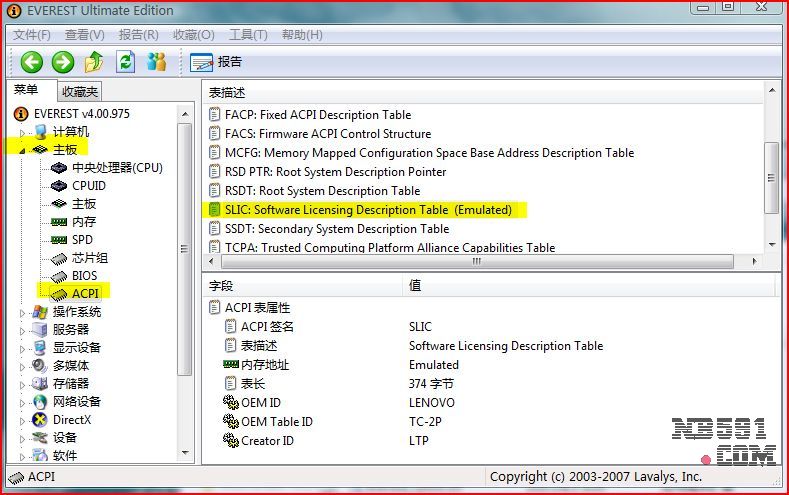The width and height of the screenshot is (789, 495).
Task: Open the 报告 report toolbar button
Action: click(216, 62)
